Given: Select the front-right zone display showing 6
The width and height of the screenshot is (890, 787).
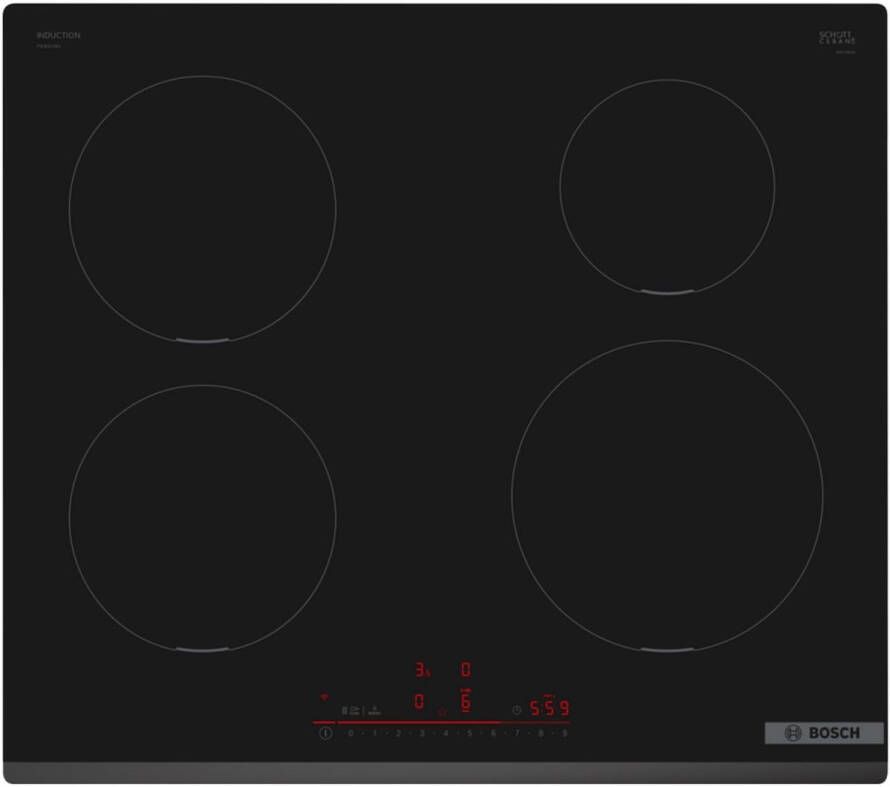Looking at the screenshot, I should 465,702.
